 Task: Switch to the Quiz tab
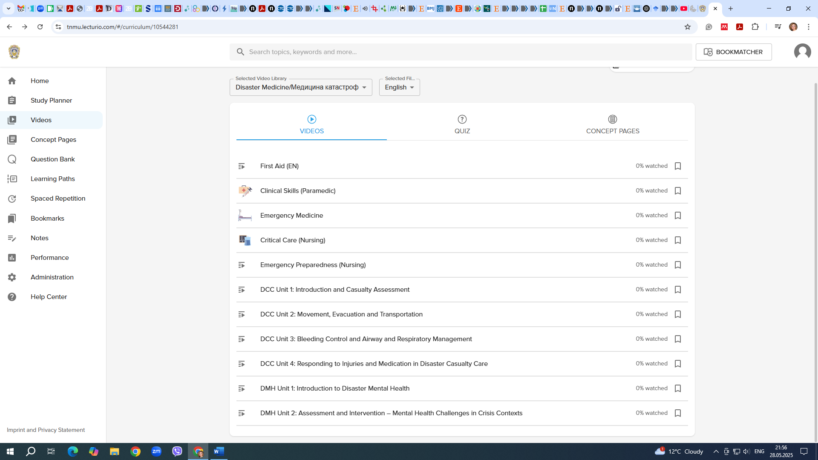click(x=462, y=125)
